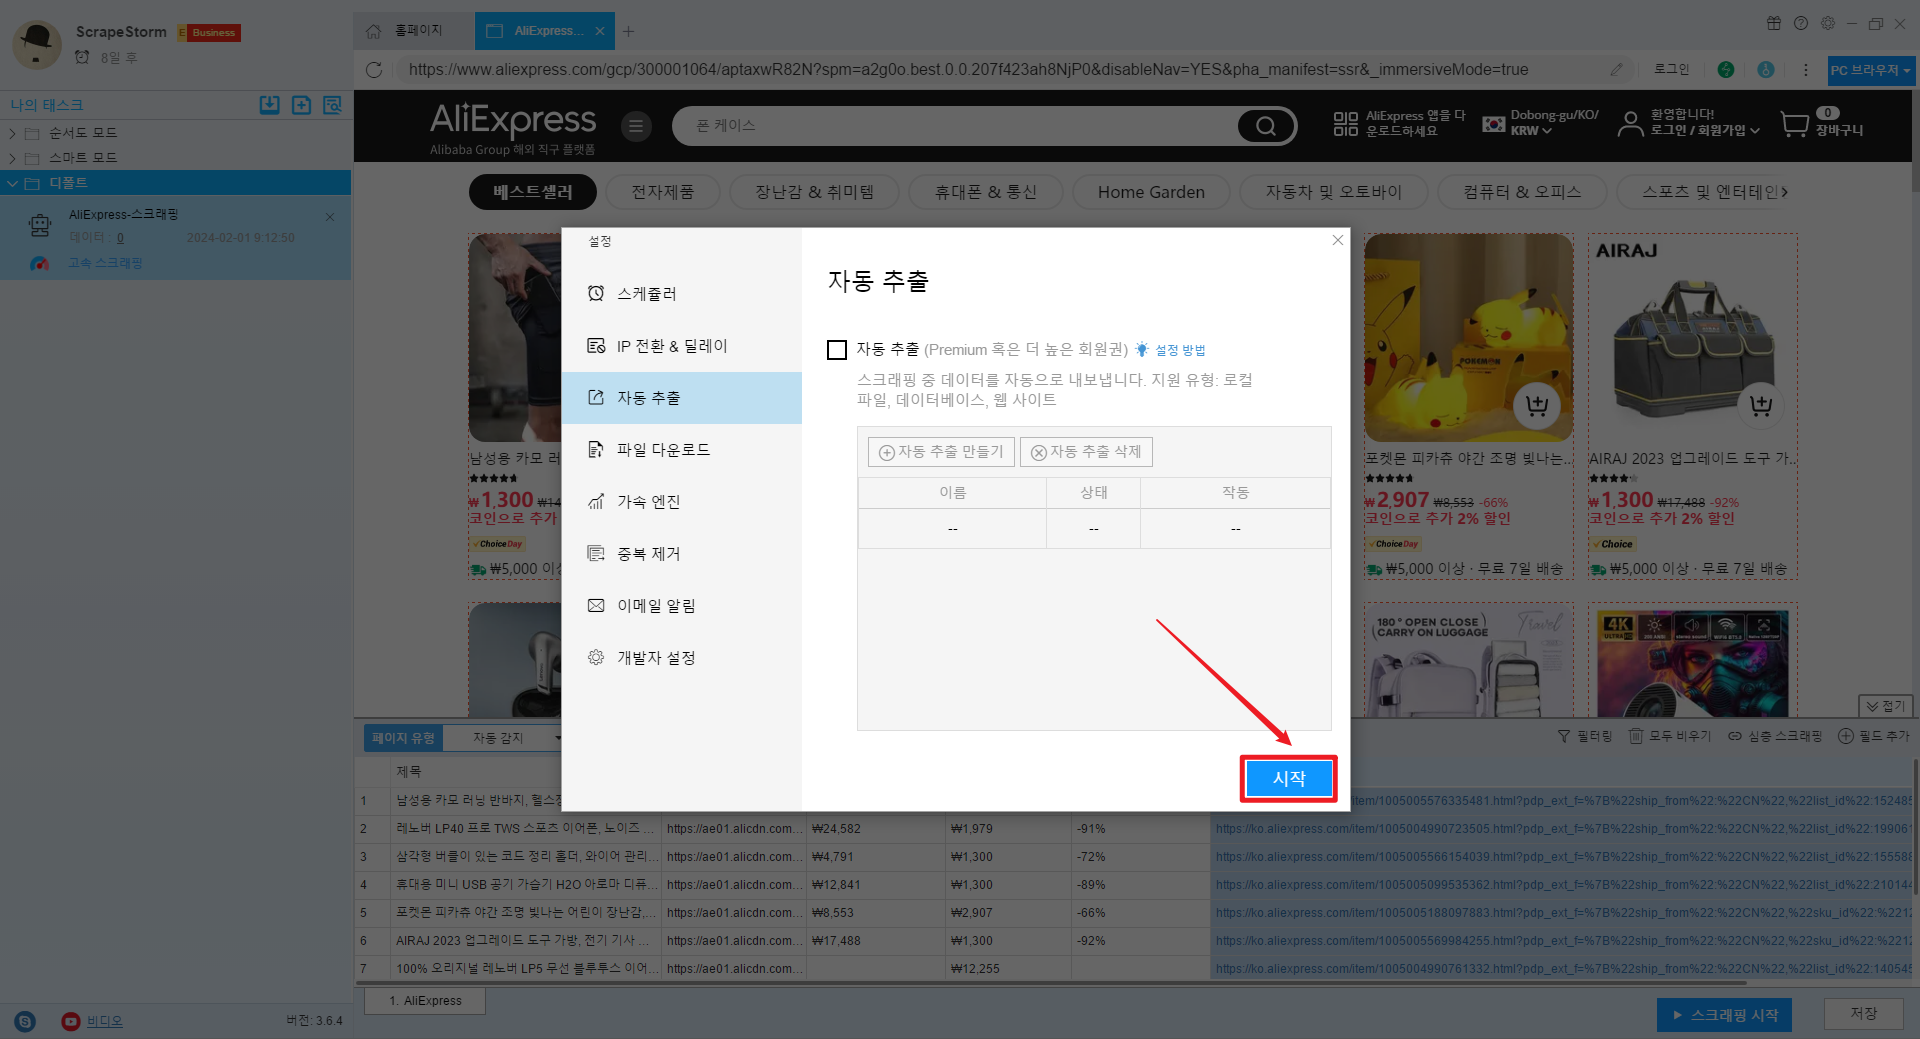Screen dimensions: 1920x1039
Task: Click the 스크래핑 시작 button
Action: 1724,1015
